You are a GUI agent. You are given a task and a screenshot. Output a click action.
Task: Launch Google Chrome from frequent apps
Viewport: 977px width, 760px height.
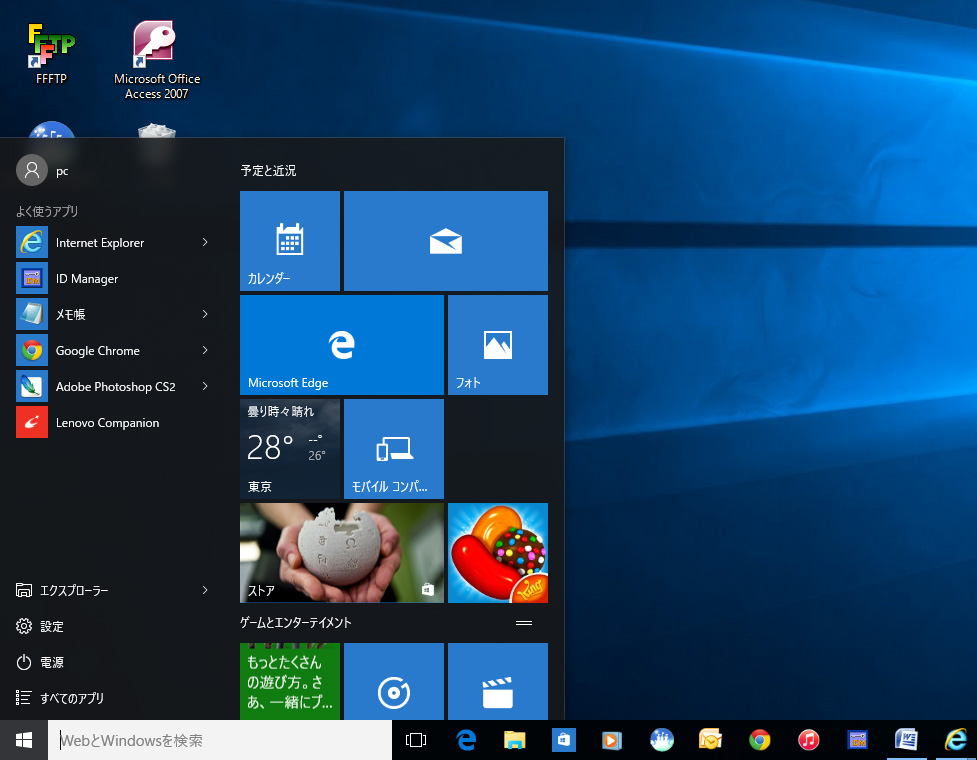pyautogui.click(x=98, y=351)
